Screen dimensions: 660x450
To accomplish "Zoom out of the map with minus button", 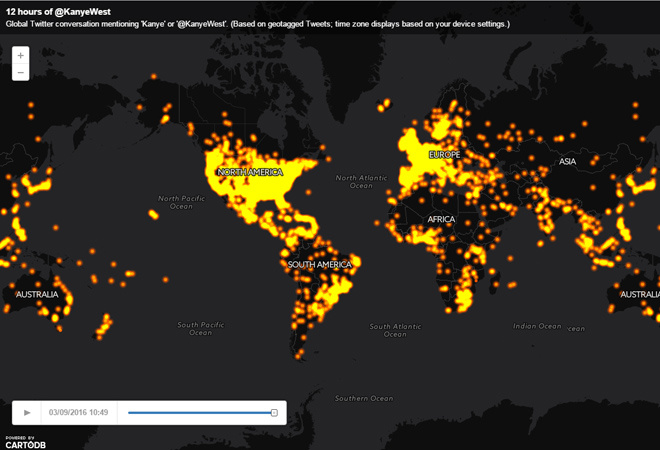I will click(20, 72).
